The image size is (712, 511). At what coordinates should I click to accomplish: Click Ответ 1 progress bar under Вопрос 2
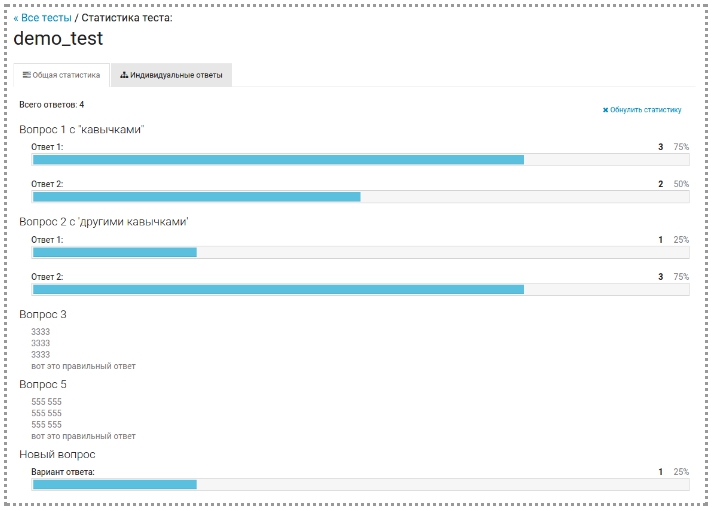360,252
